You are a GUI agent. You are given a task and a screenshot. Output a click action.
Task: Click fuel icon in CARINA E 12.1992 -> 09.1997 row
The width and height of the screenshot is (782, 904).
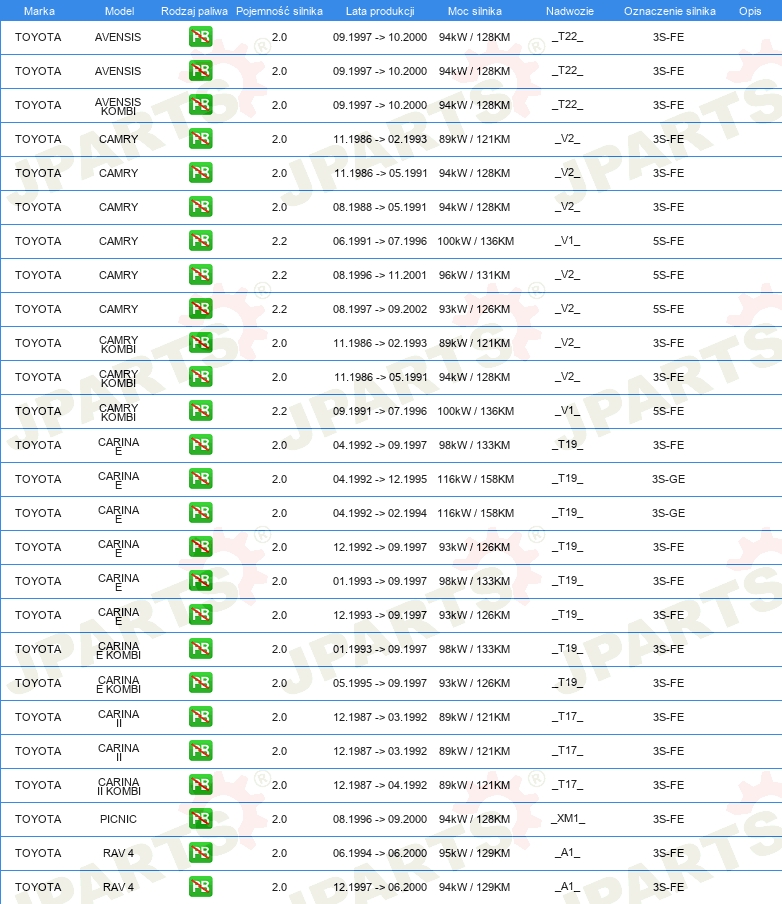coord(201,547)
